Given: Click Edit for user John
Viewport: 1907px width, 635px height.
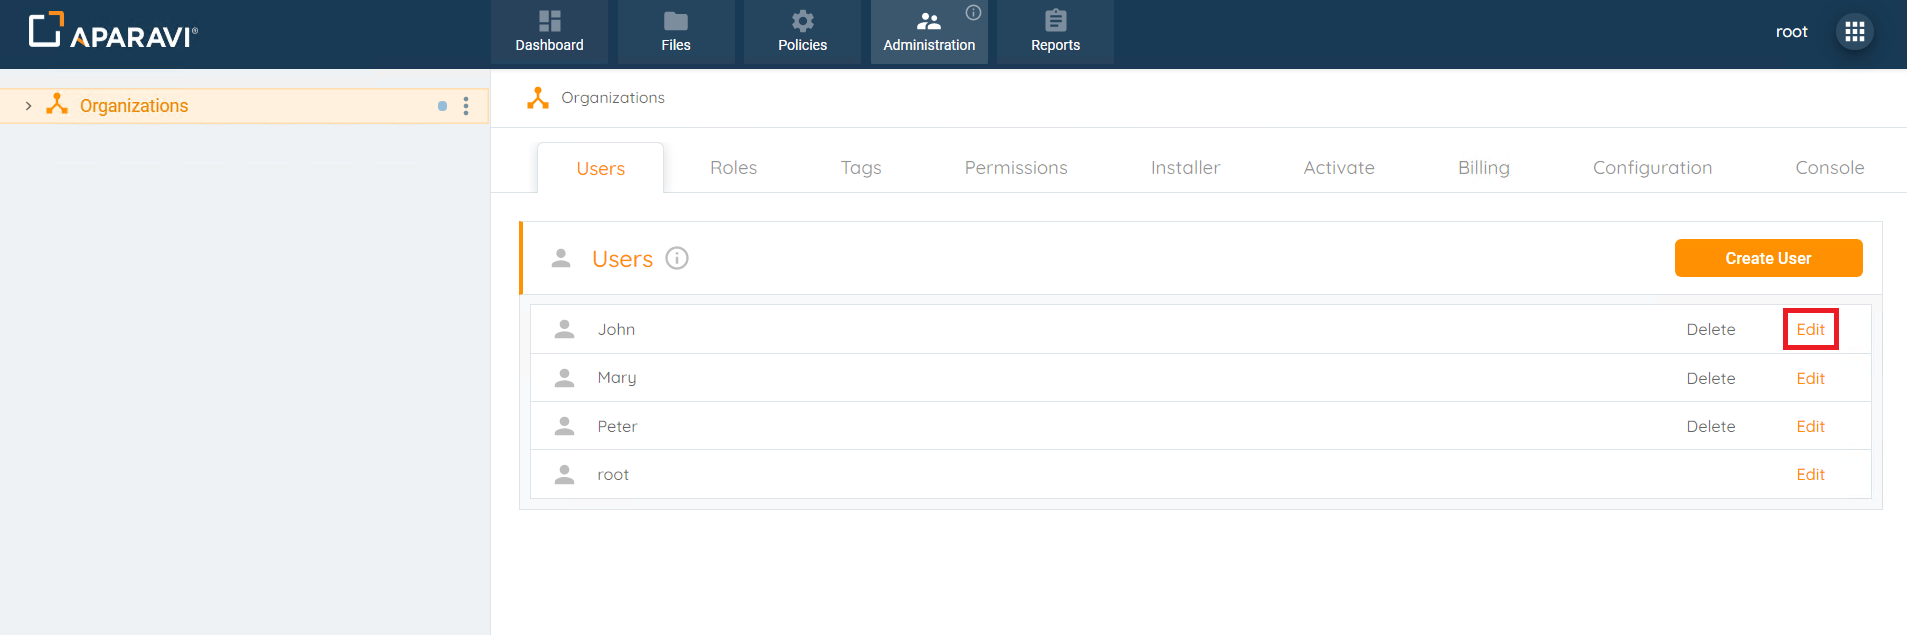Looking at the screenshot, I should [x=1810, y=330].
